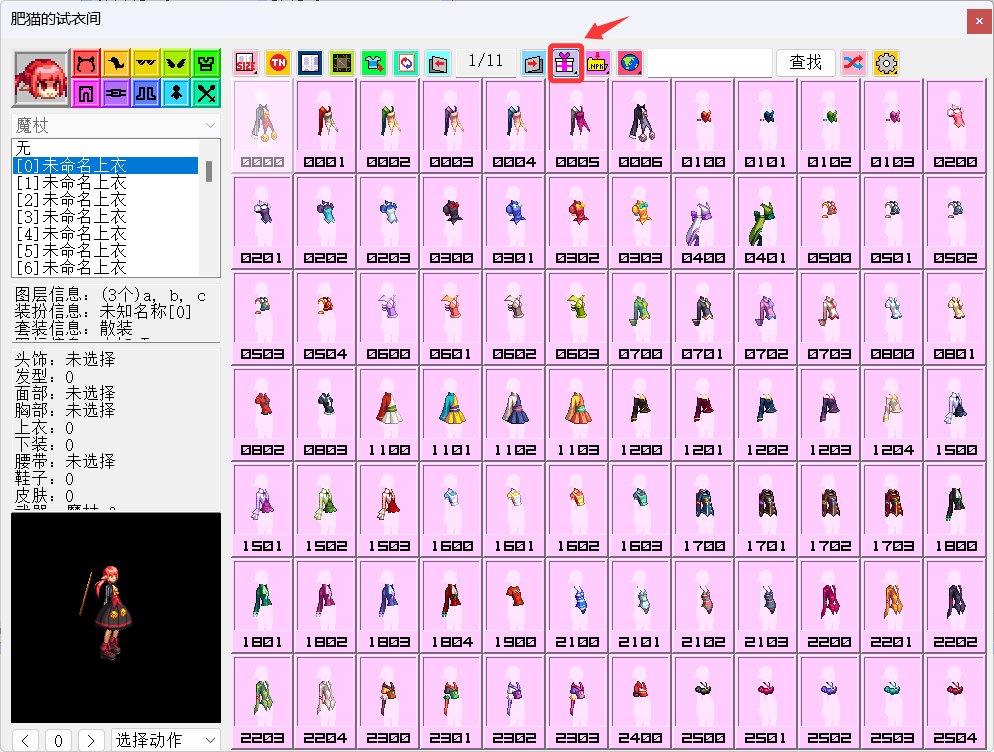Click the globe toolbar icon

tap(629, 63)
